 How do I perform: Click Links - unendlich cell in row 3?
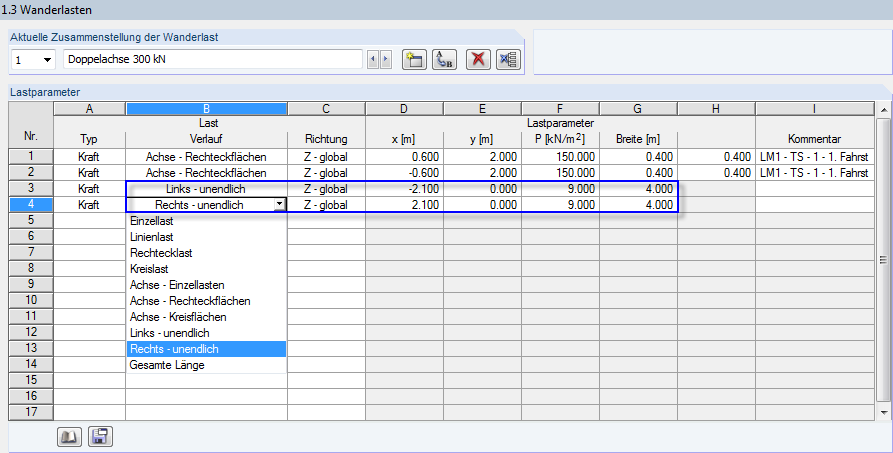[206, 189]
